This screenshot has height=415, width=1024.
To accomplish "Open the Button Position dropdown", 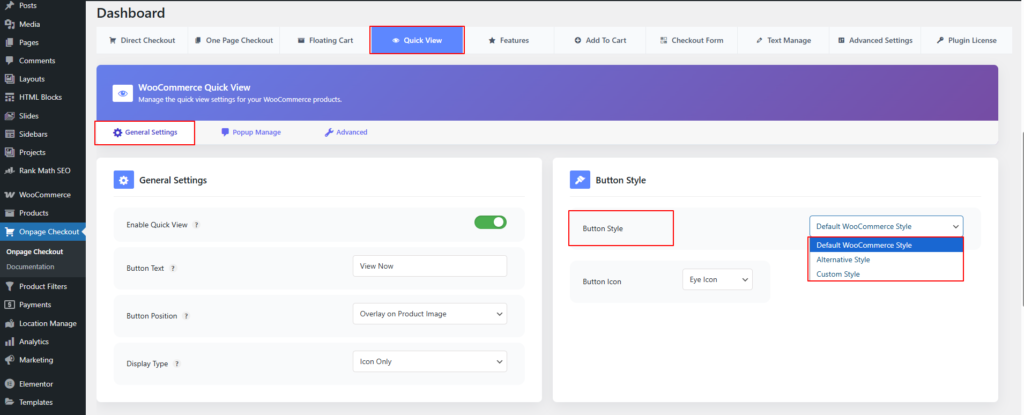I will pos(430,314).
